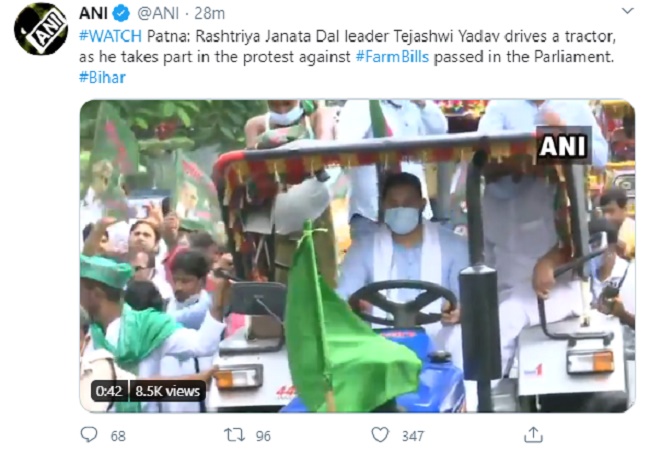
Task: Click the @ANI handle
Action: tap(158, 14)
